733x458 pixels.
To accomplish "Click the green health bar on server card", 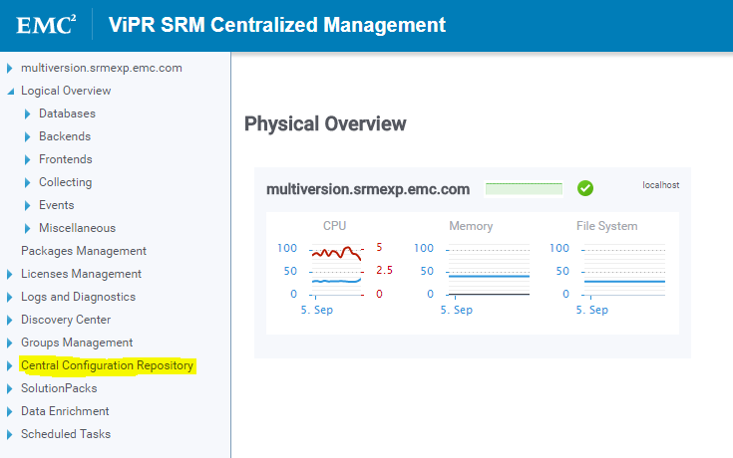I will 524,189.
